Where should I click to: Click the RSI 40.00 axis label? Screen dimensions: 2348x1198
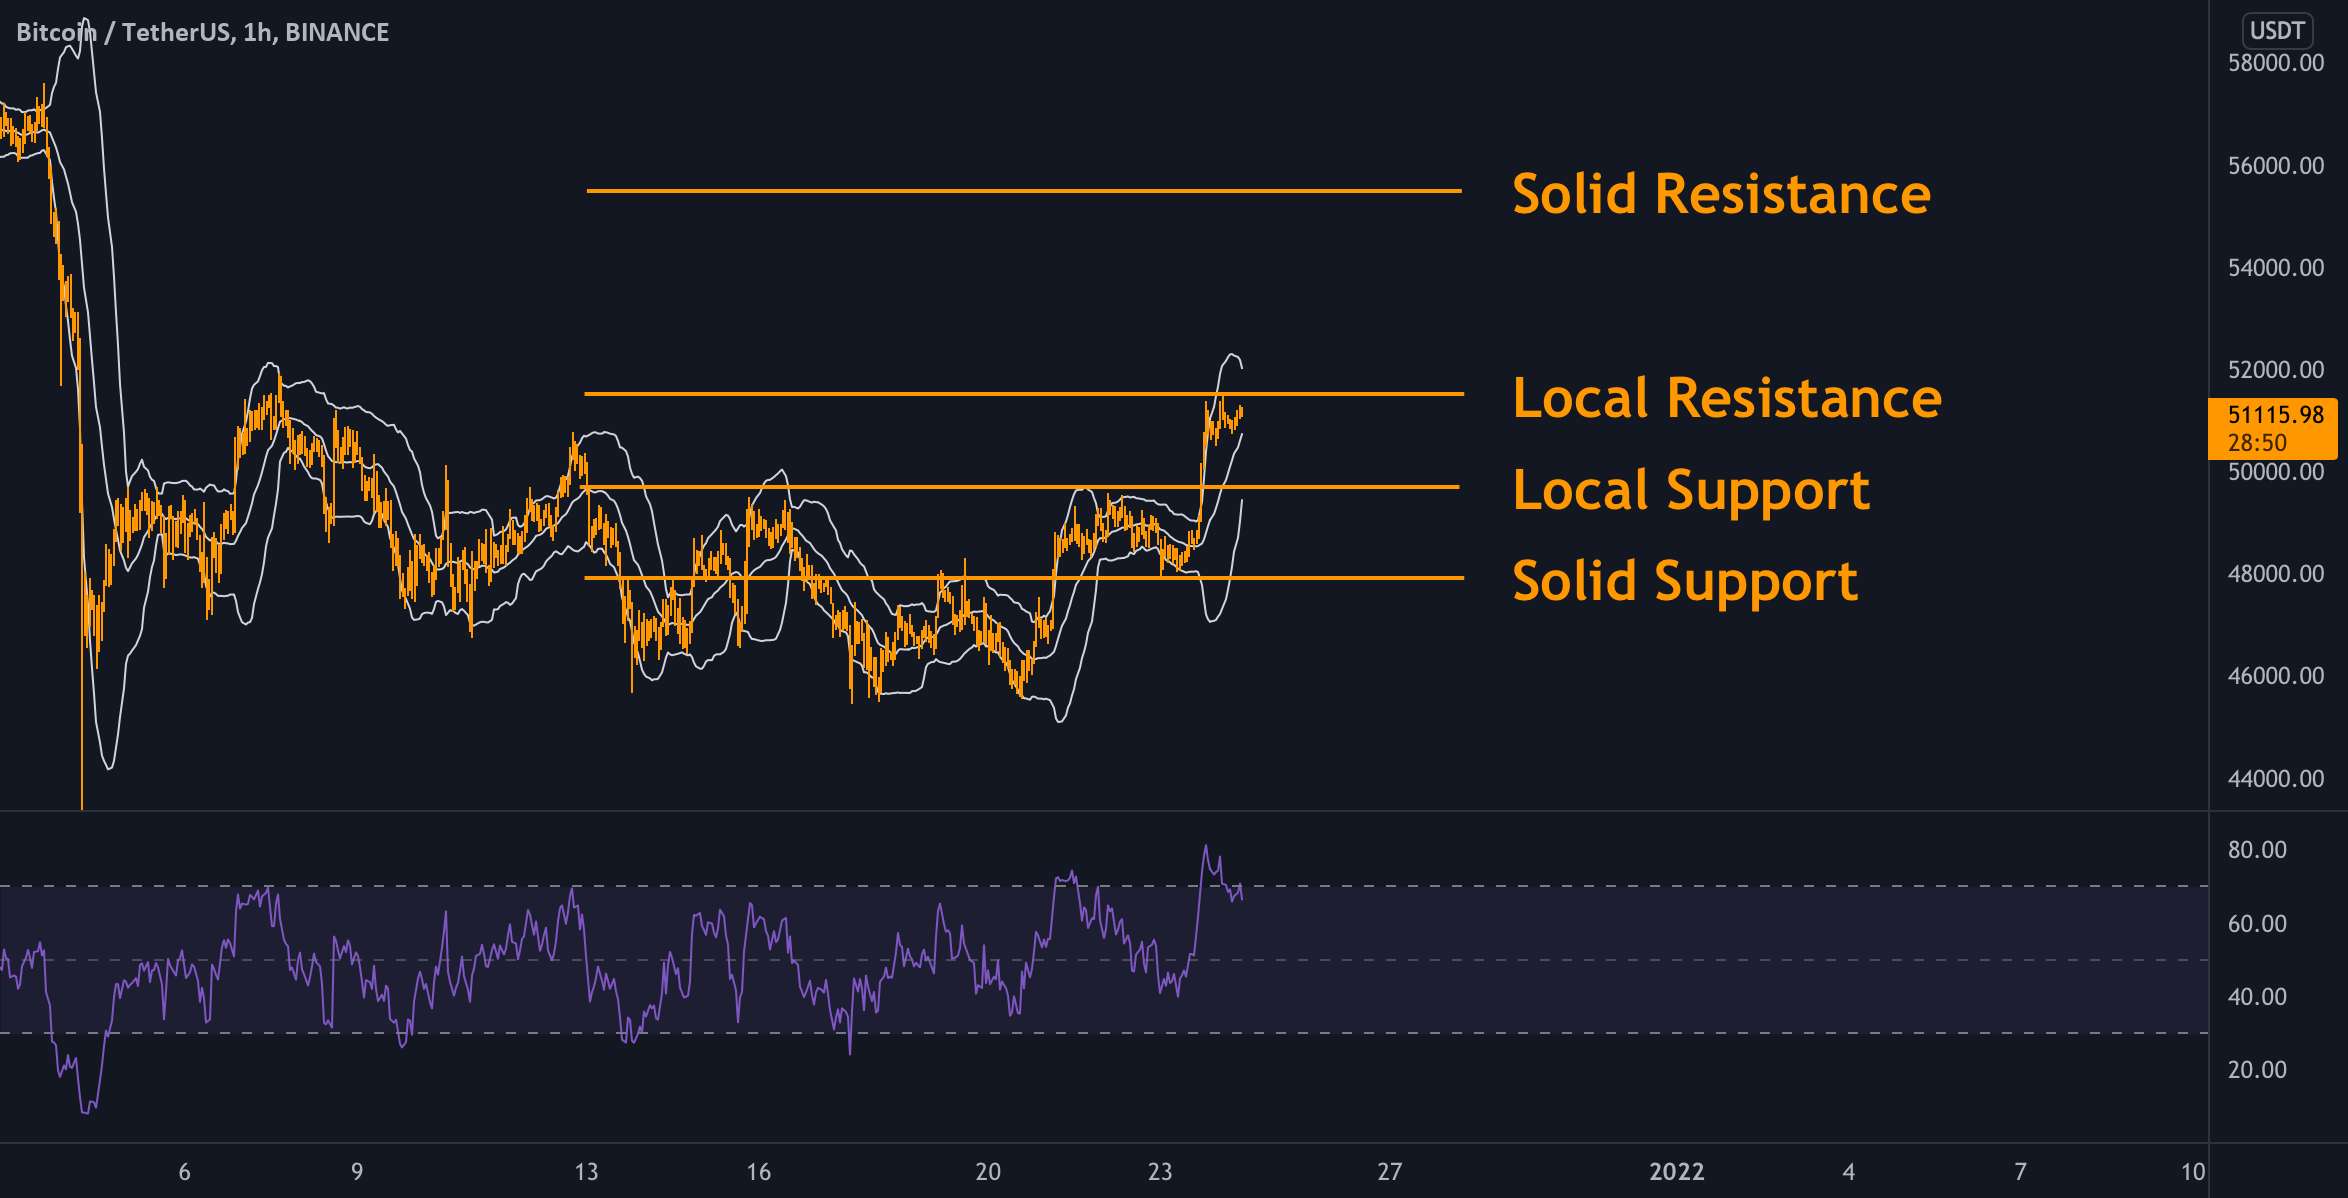pyautogui.click(x=2257, y=996)
